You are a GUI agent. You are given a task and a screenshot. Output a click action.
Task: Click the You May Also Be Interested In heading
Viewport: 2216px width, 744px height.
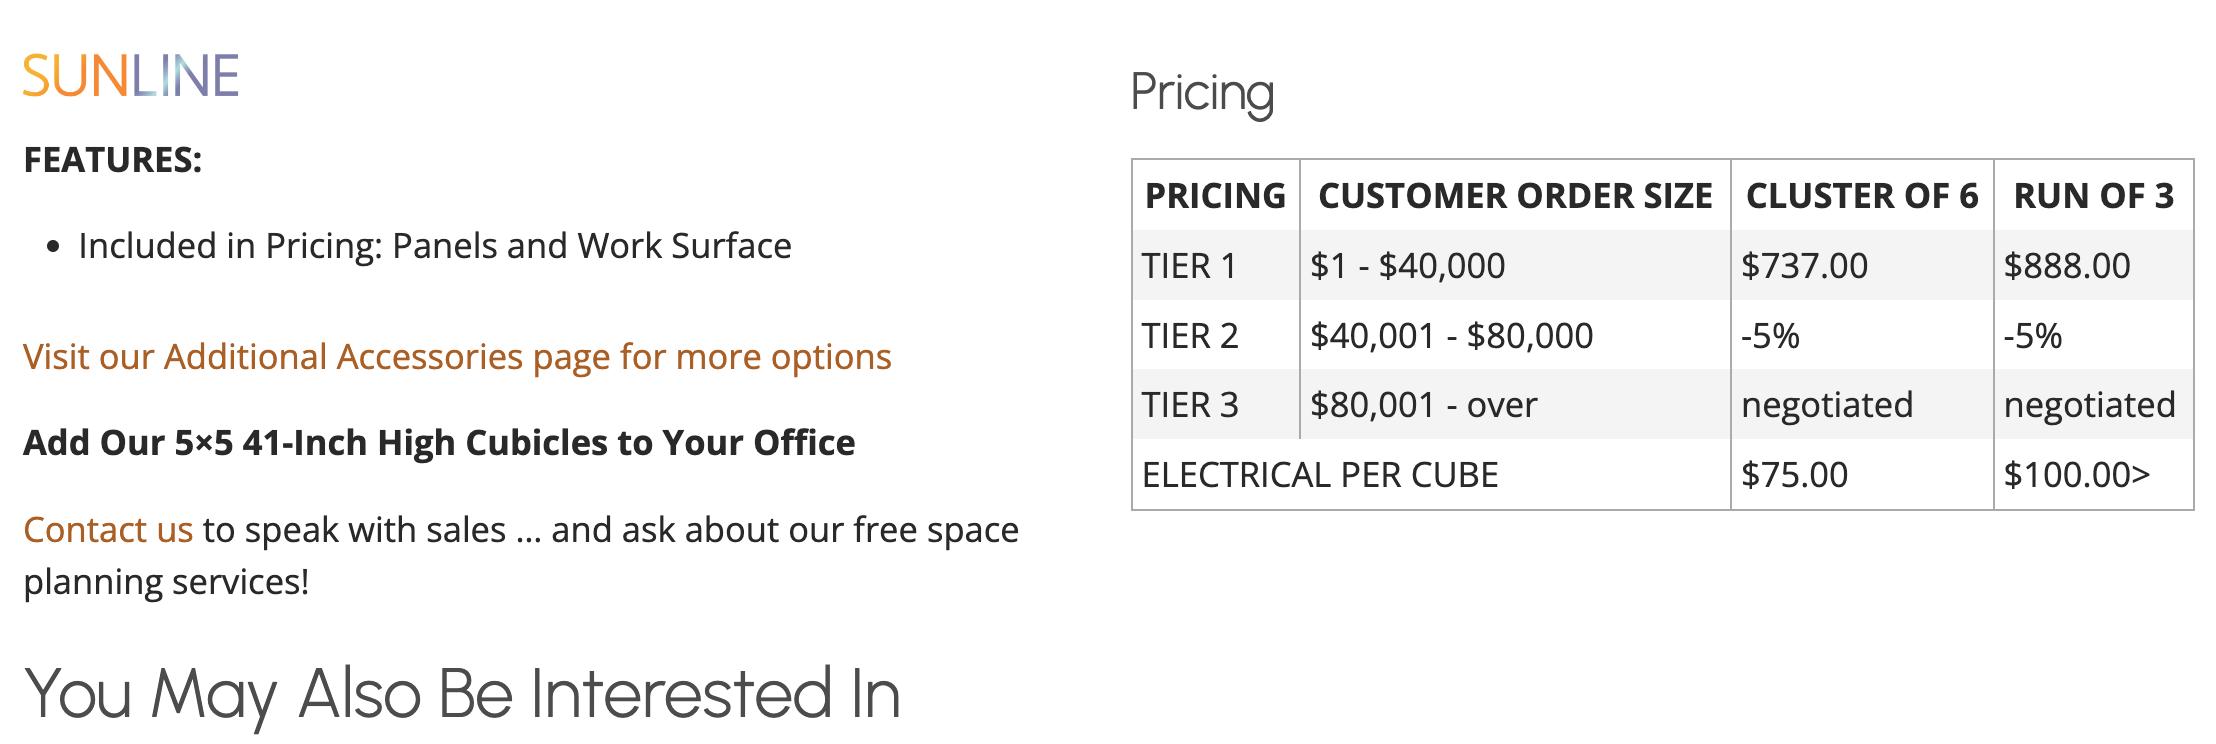[x=462, y=694]
